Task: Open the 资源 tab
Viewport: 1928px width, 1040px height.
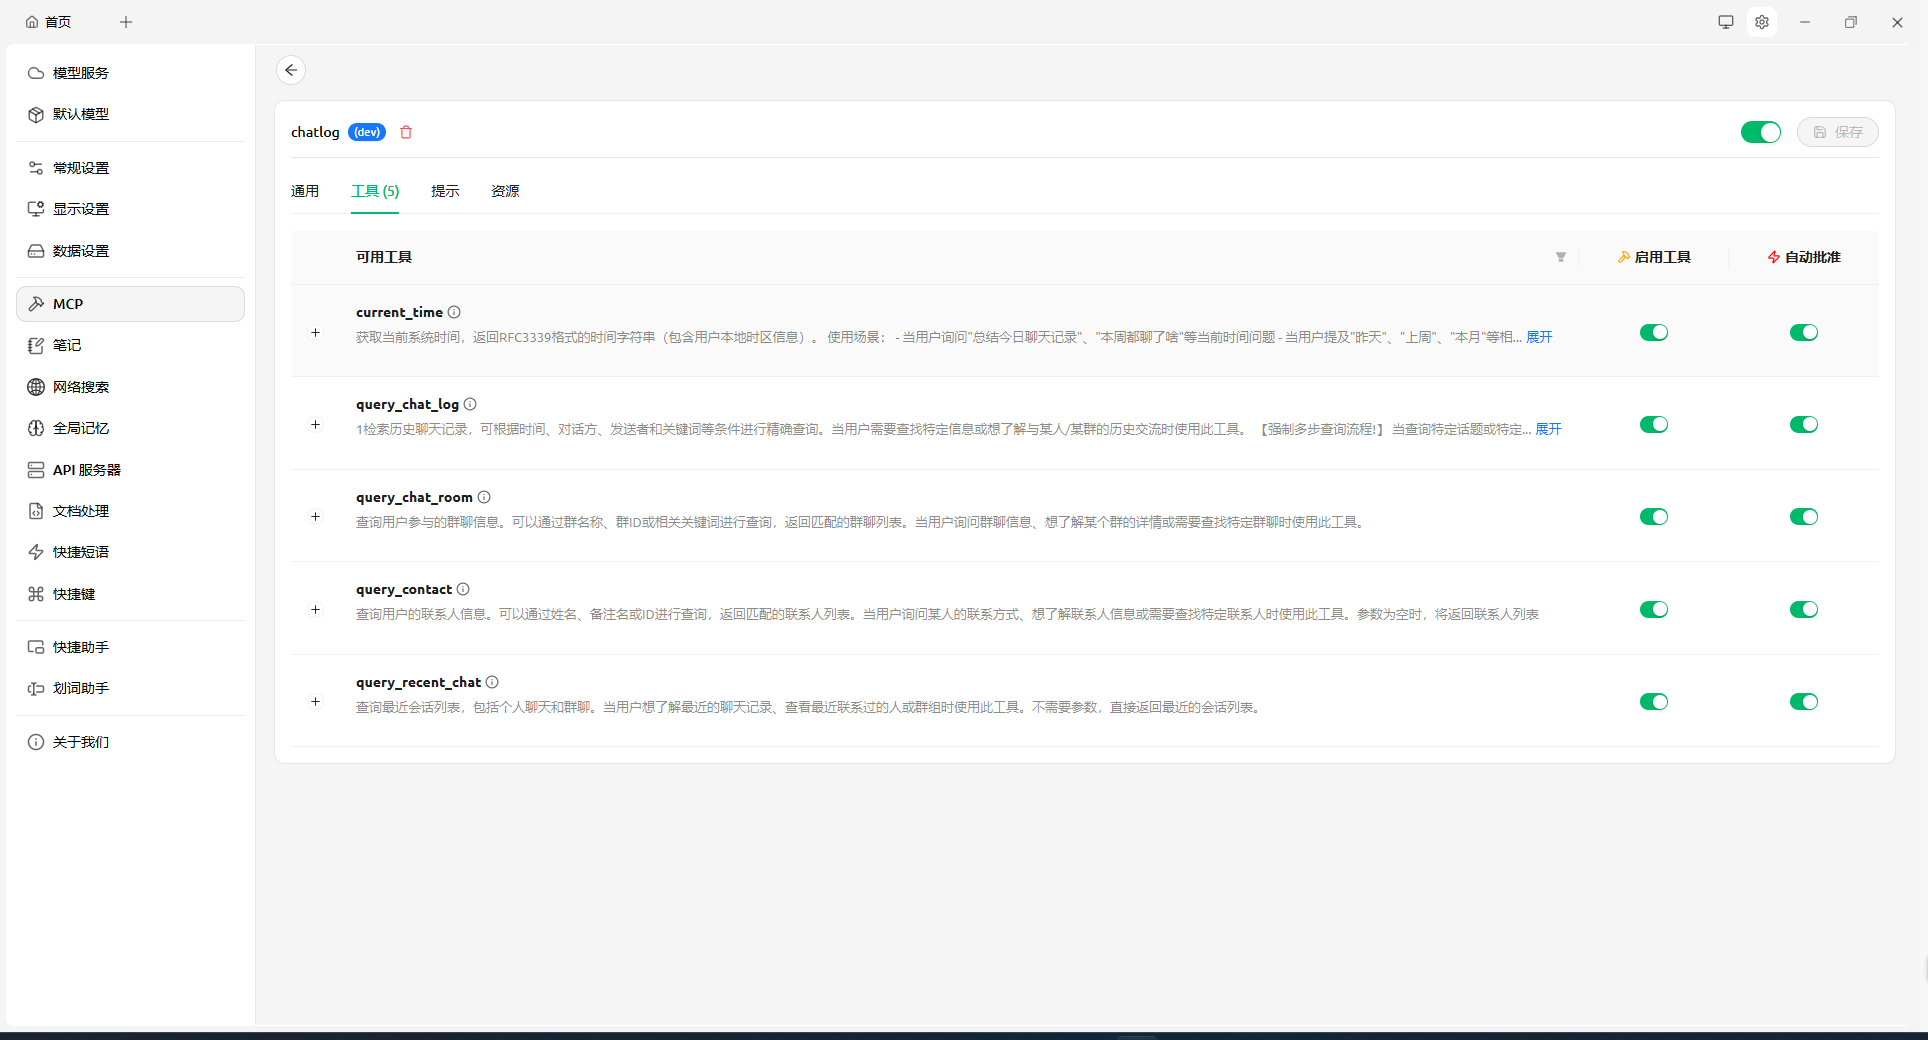Action: [505, 191]
